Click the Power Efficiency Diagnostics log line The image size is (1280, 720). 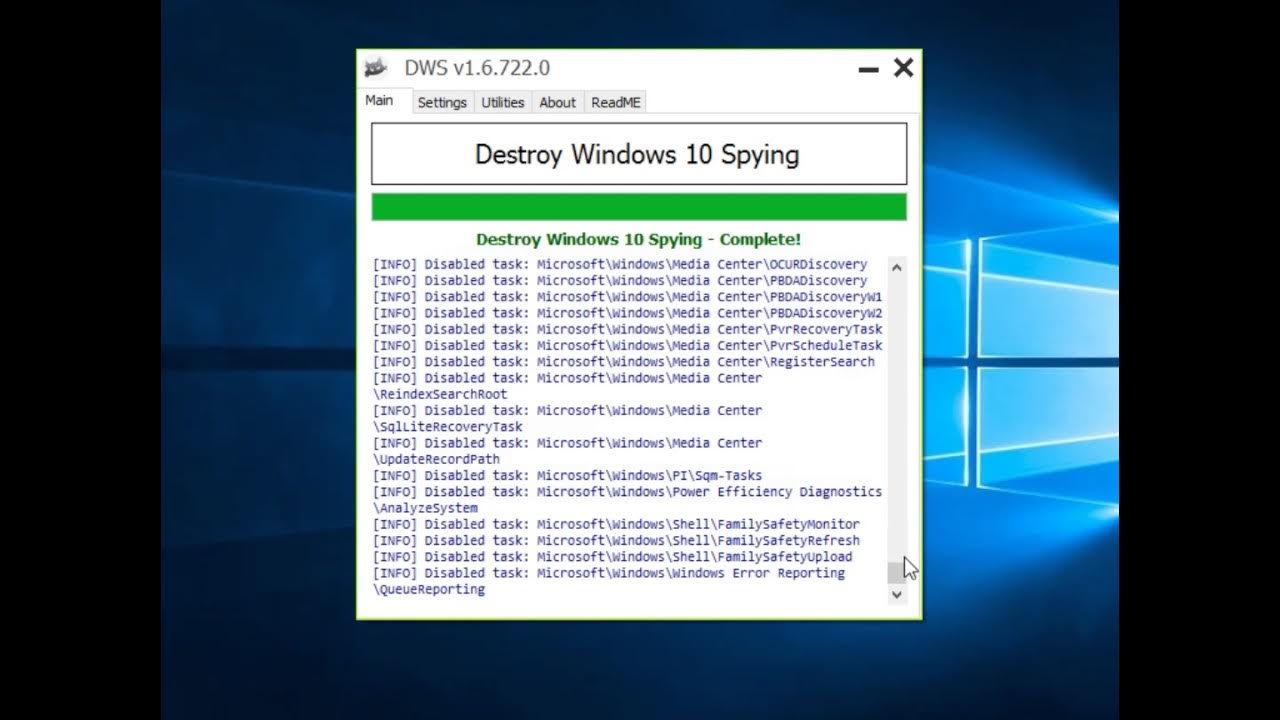(628, 492)
